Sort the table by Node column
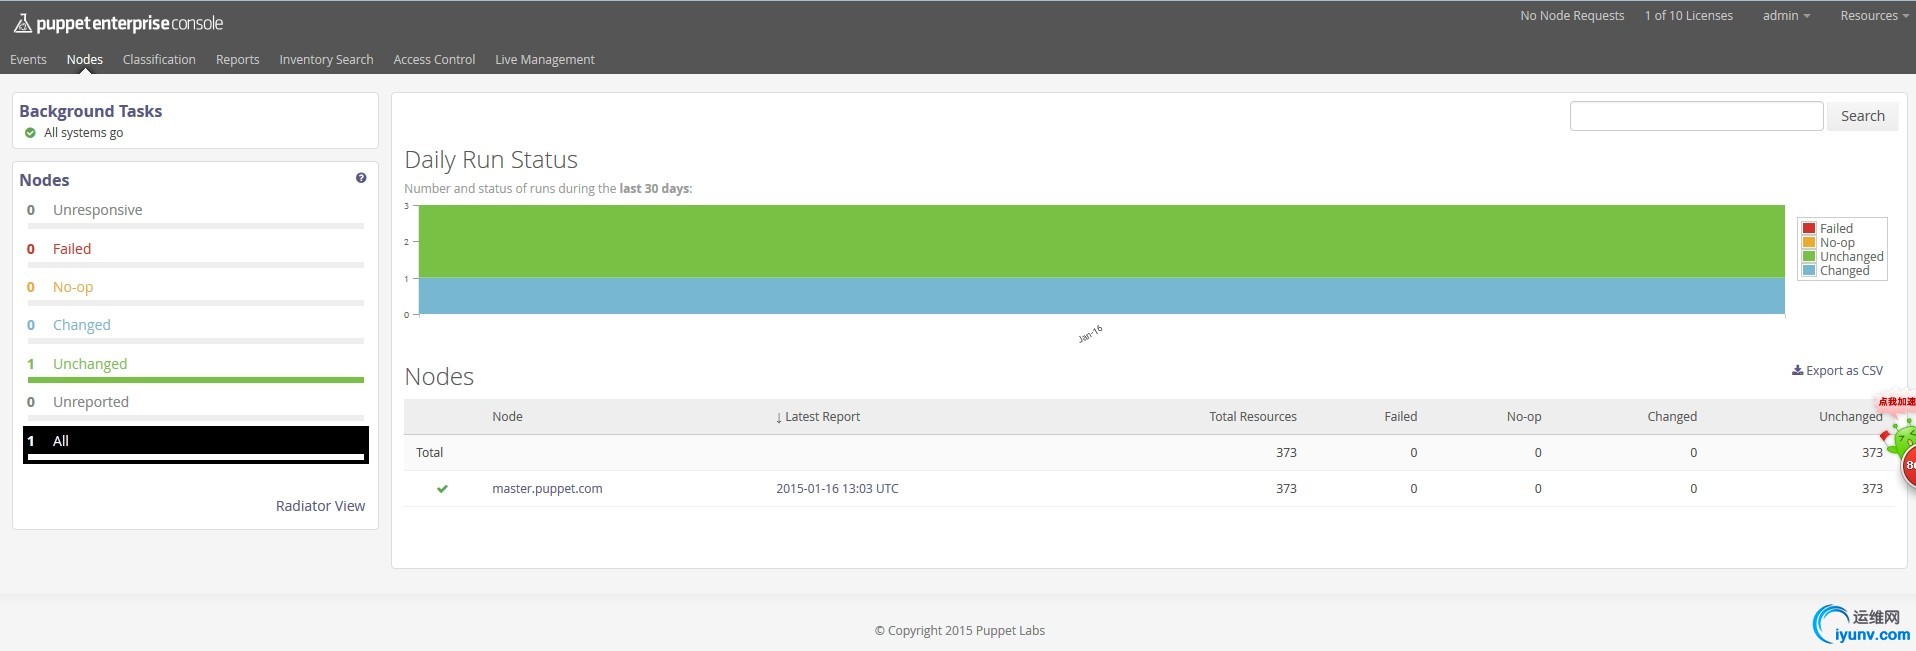 coord(507,417)
